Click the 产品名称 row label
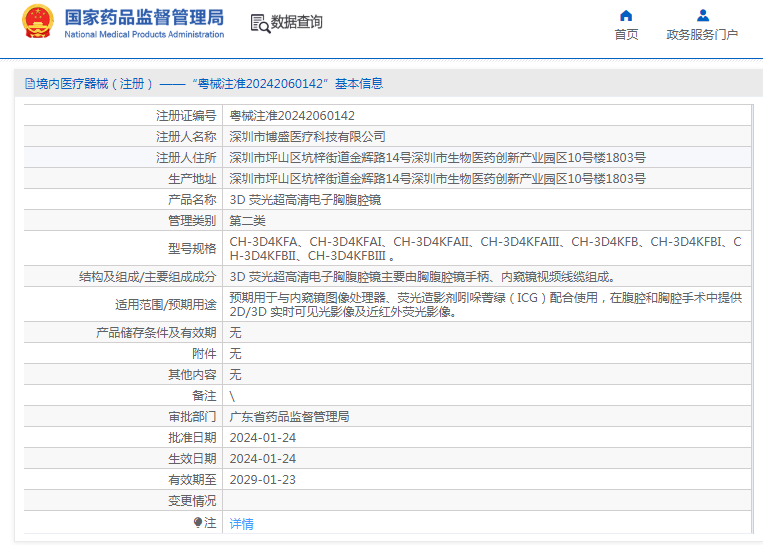The image size is (763, 545). [192, 200]
